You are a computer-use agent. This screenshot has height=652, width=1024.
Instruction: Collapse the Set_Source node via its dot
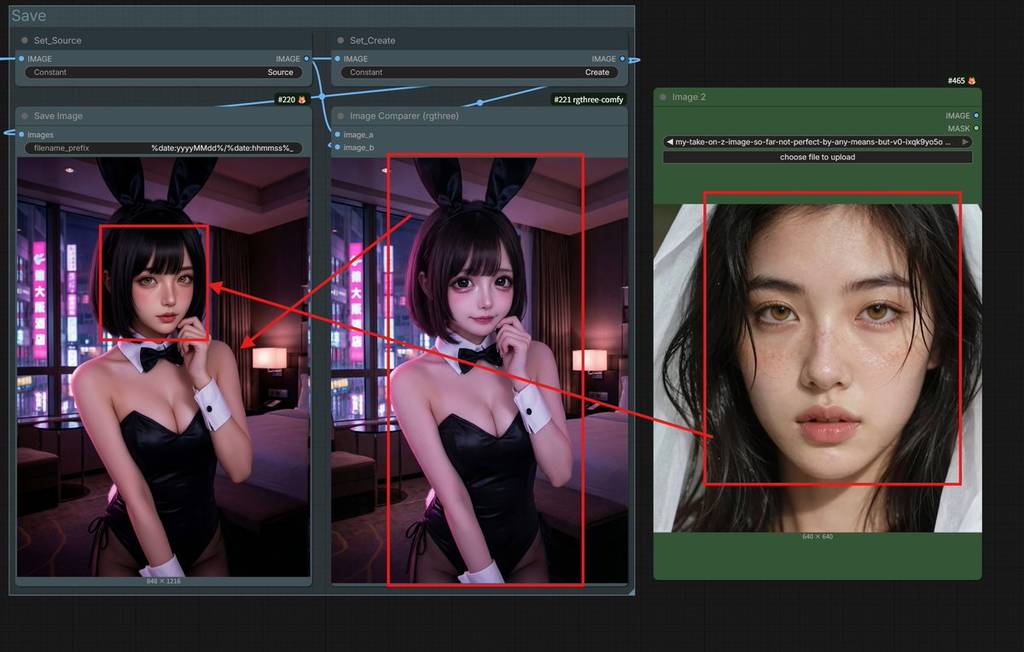point(24,41)
